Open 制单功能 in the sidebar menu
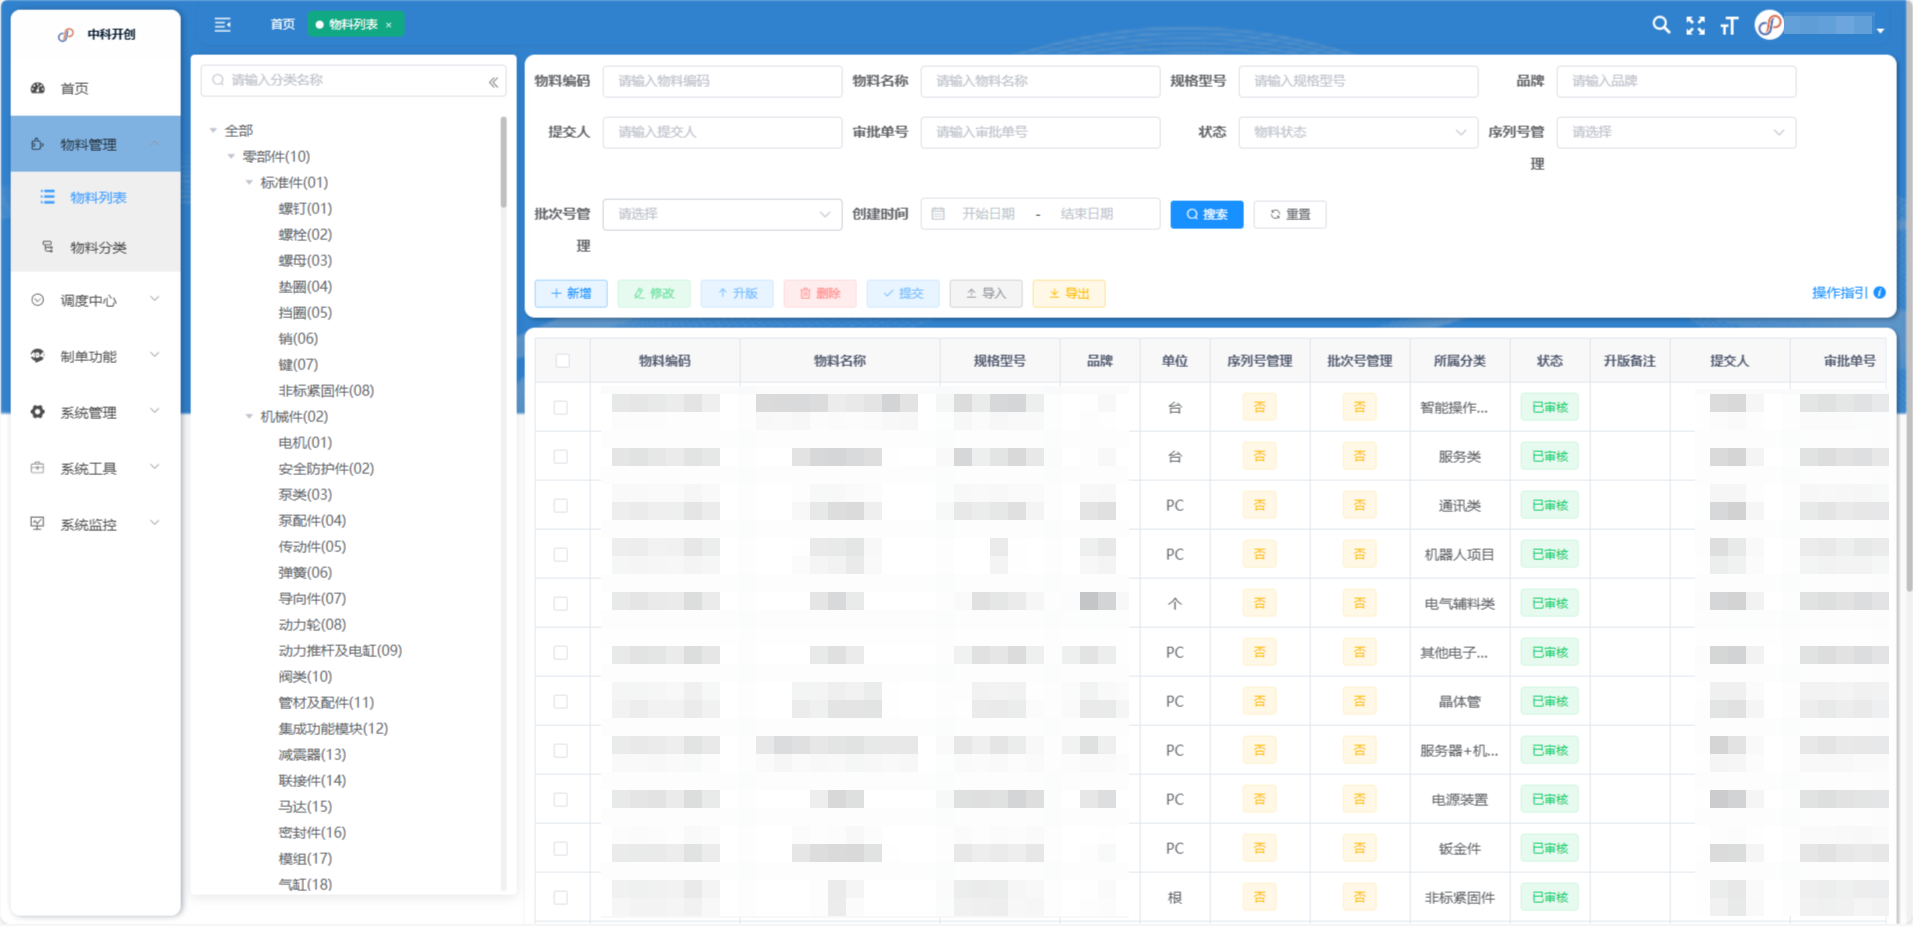 [96, 356]
